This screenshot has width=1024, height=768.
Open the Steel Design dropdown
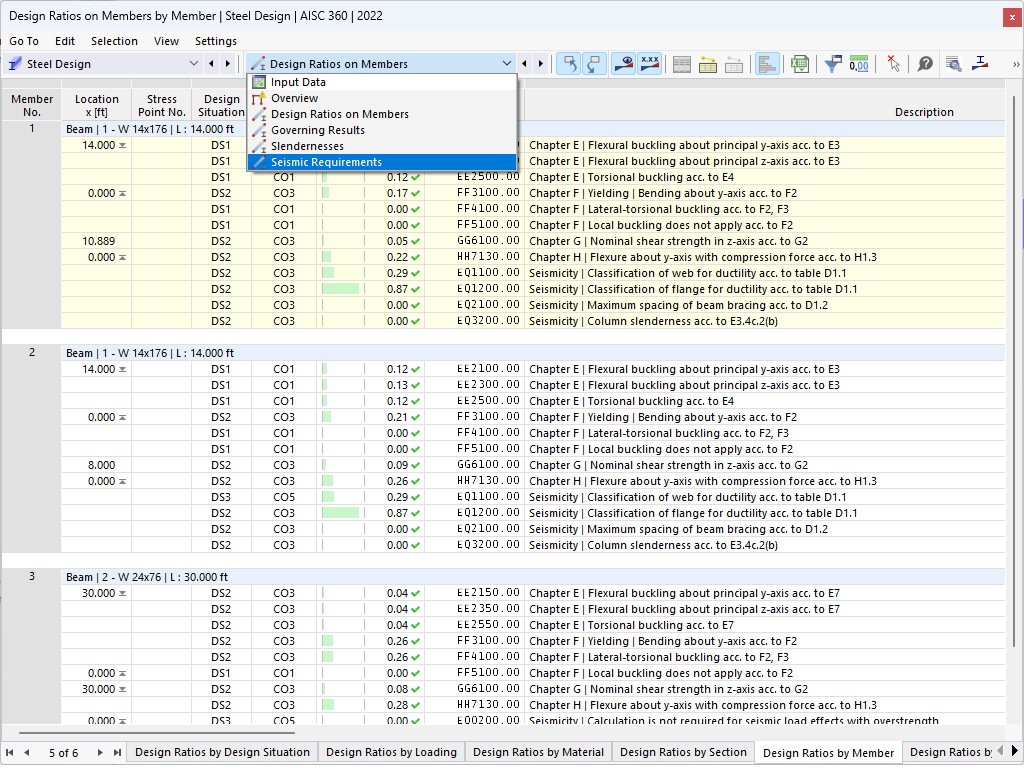click(x=194, y=64)
